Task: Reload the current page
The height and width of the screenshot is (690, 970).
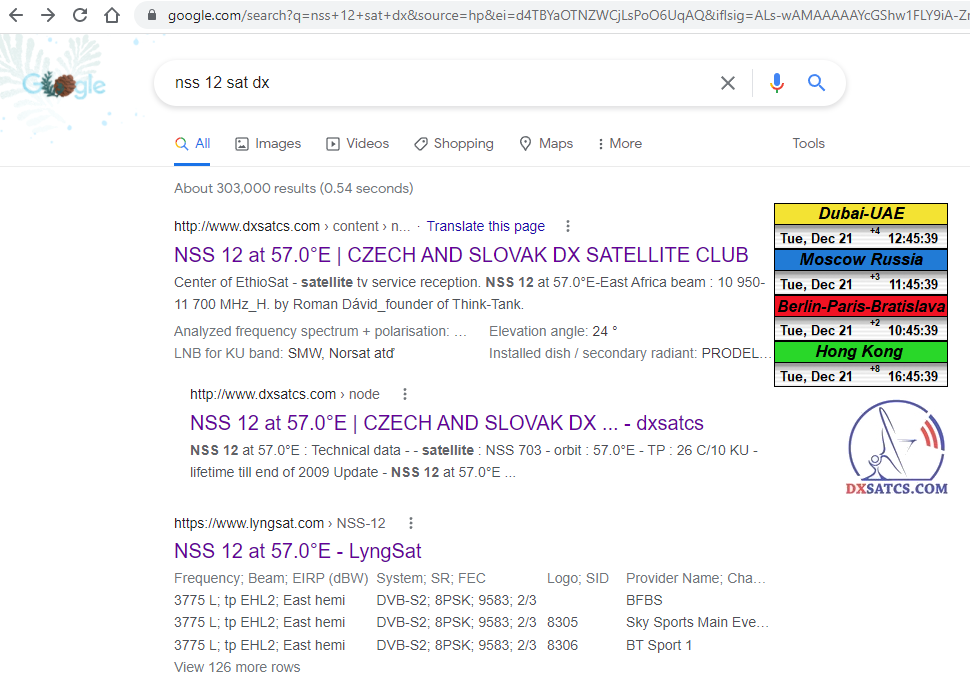Action: 80,15
